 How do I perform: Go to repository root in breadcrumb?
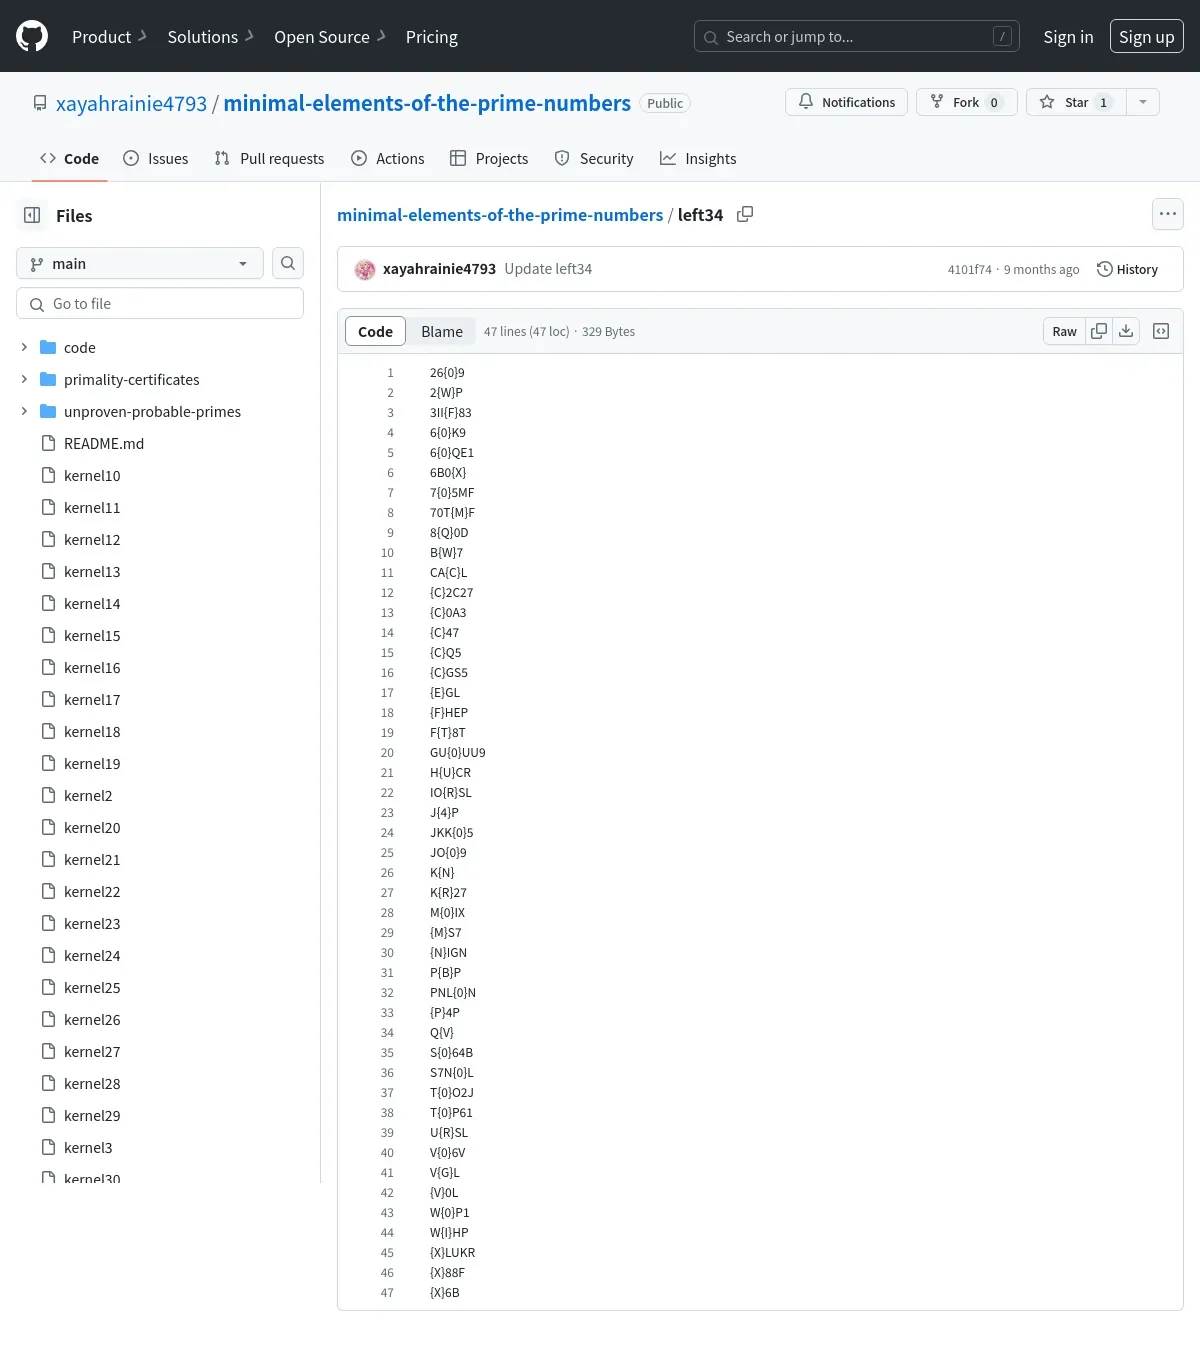tap(500, 215)
